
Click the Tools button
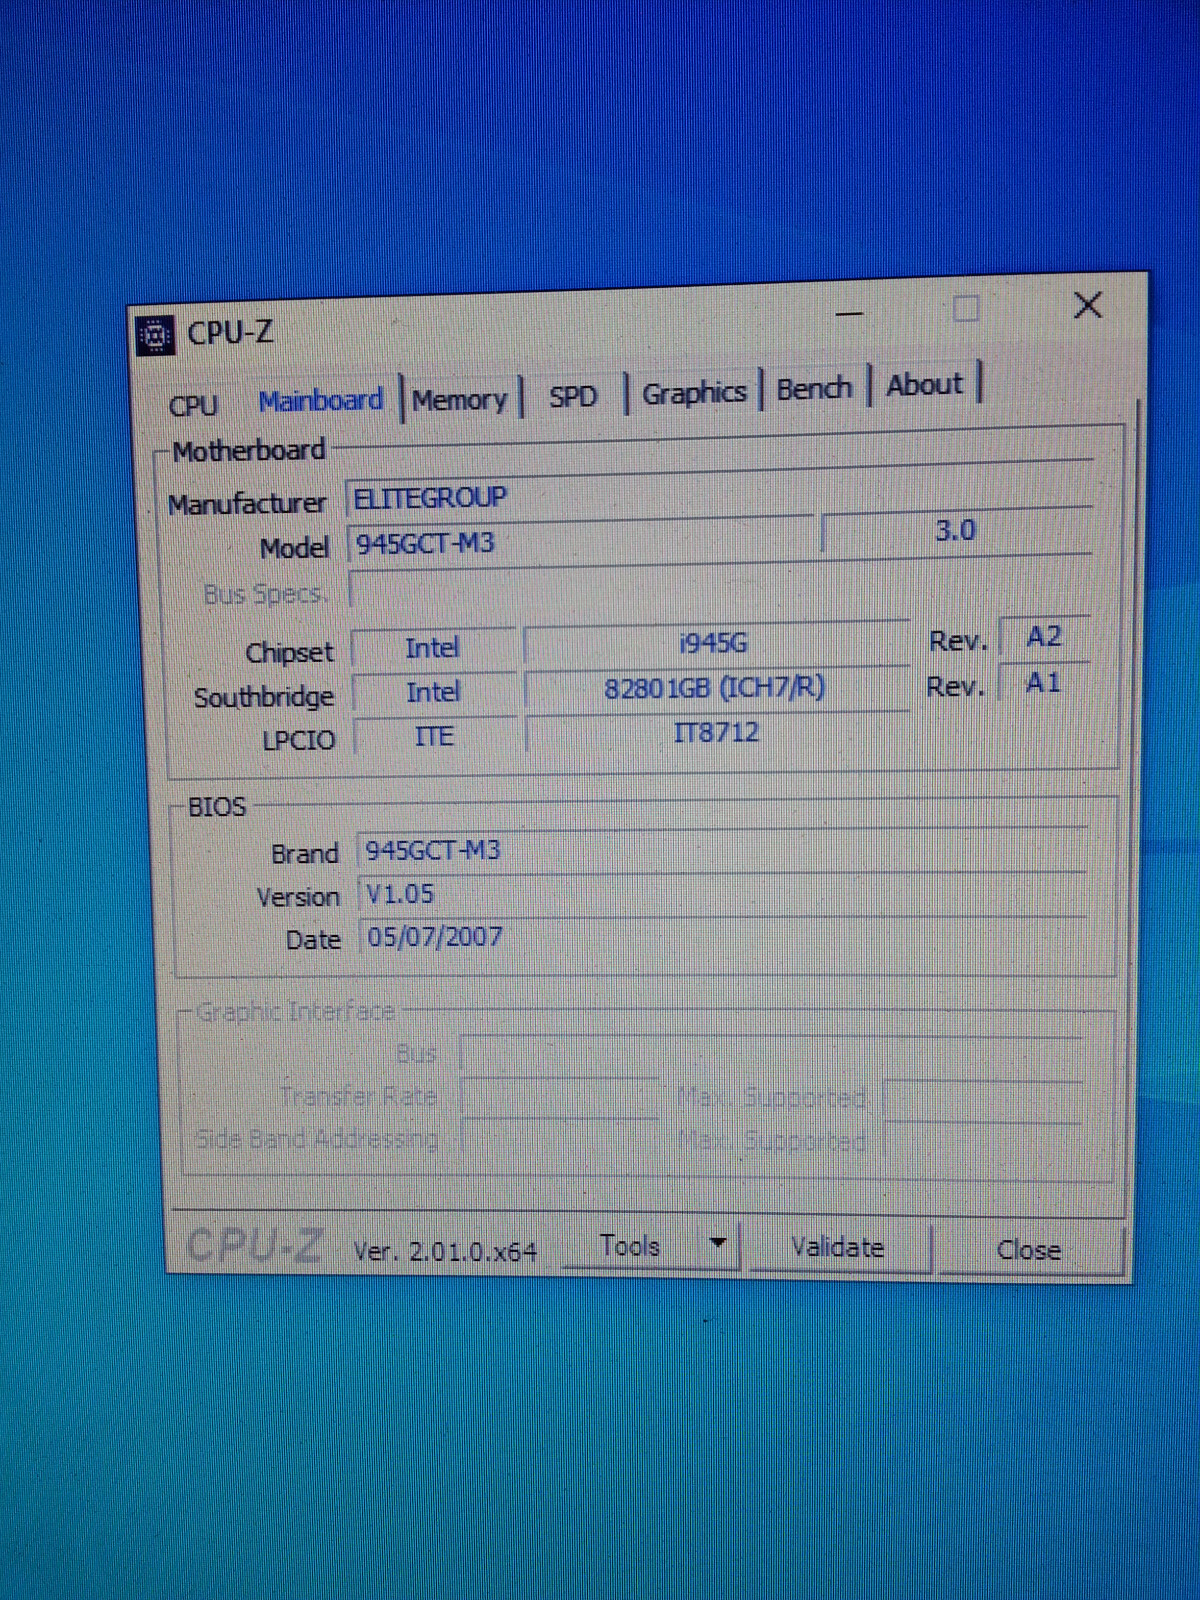pos(630,1246)
